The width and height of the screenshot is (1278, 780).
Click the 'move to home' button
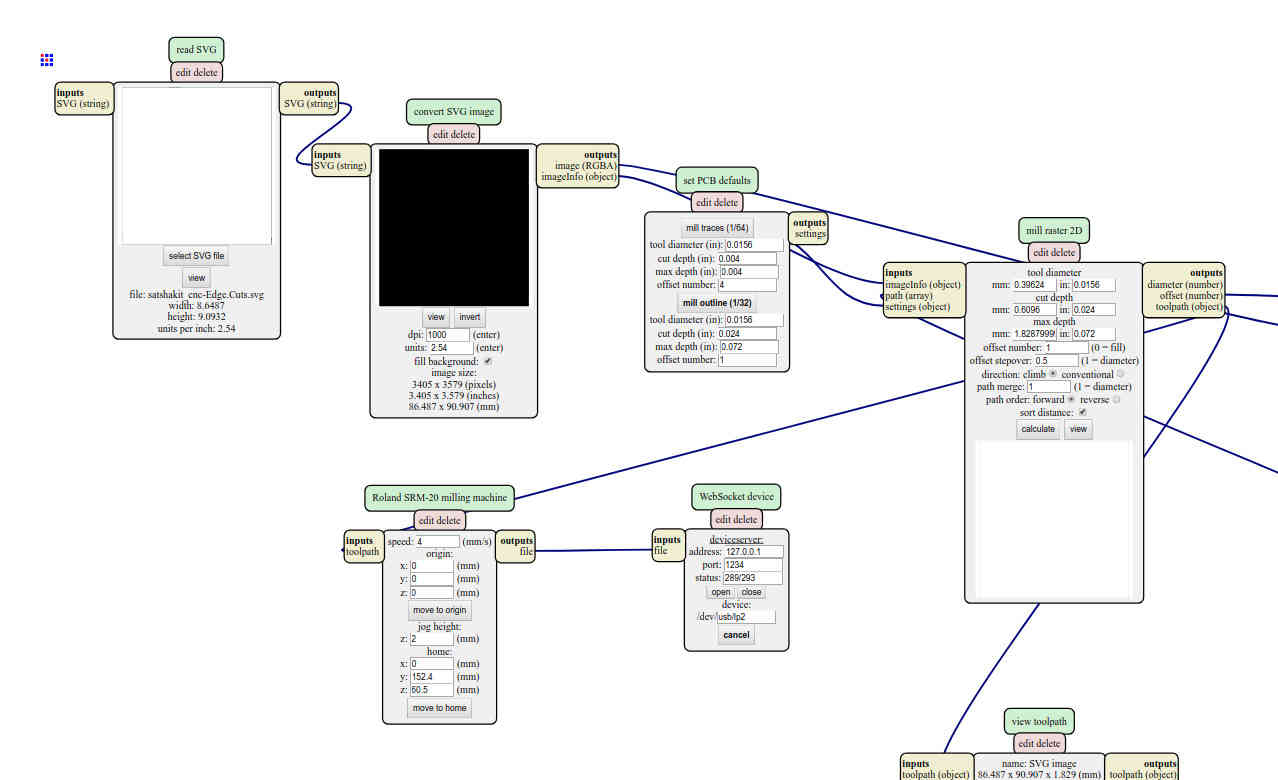pyautogui.click(x=439, y=708)
